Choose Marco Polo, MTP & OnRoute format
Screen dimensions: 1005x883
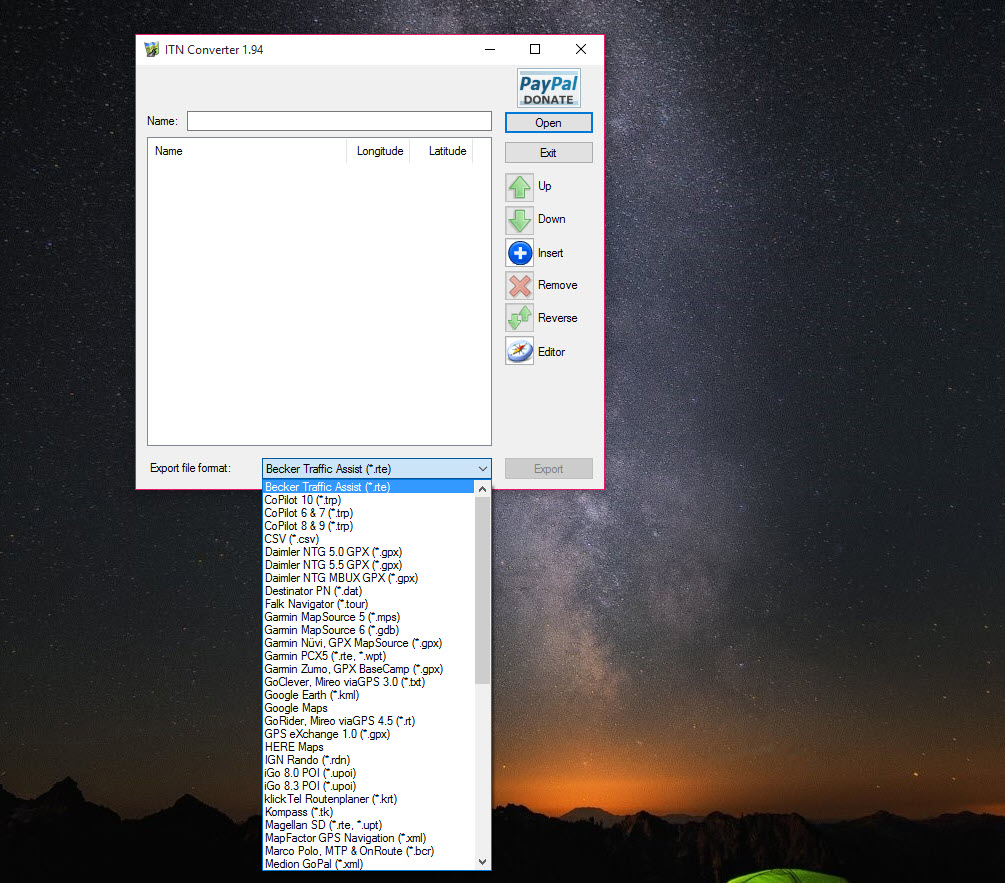[369, 851]
